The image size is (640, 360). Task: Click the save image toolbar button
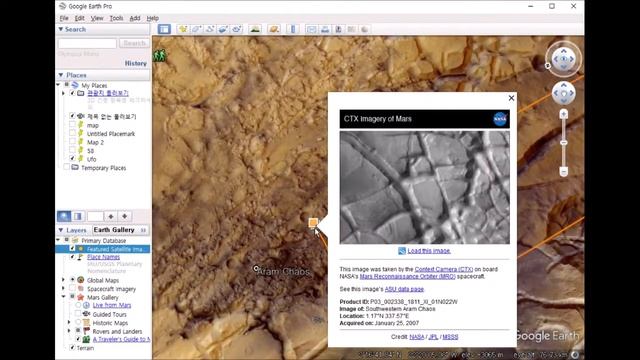tap(338, 29)
